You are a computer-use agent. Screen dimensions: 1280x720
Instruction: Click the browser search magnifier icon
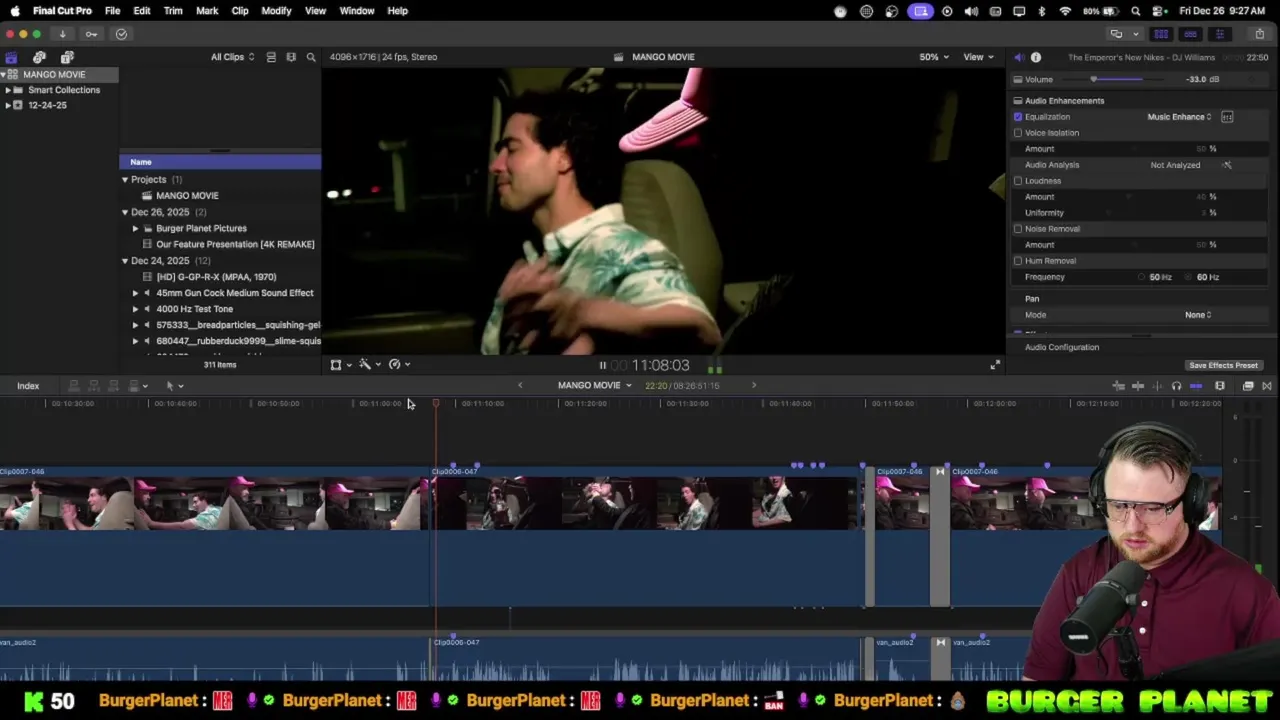(x=311, y=57)
